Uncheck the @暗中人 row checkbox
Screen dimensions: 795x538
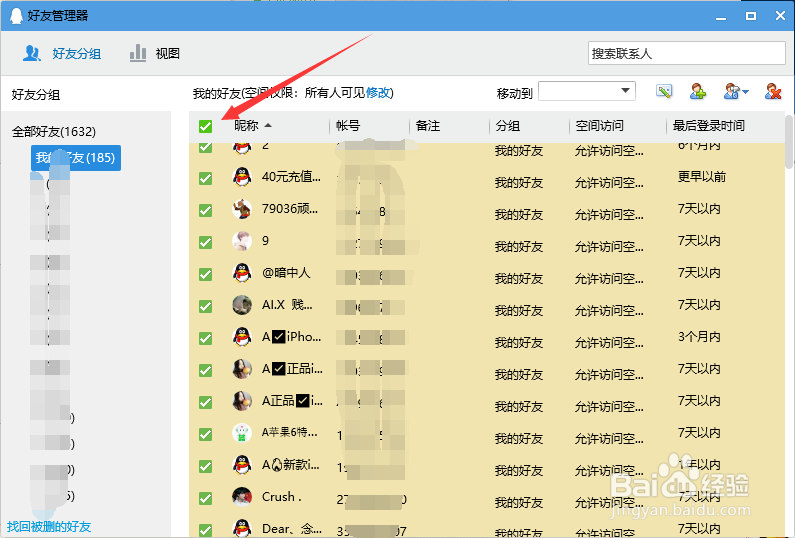pos(205,274)
